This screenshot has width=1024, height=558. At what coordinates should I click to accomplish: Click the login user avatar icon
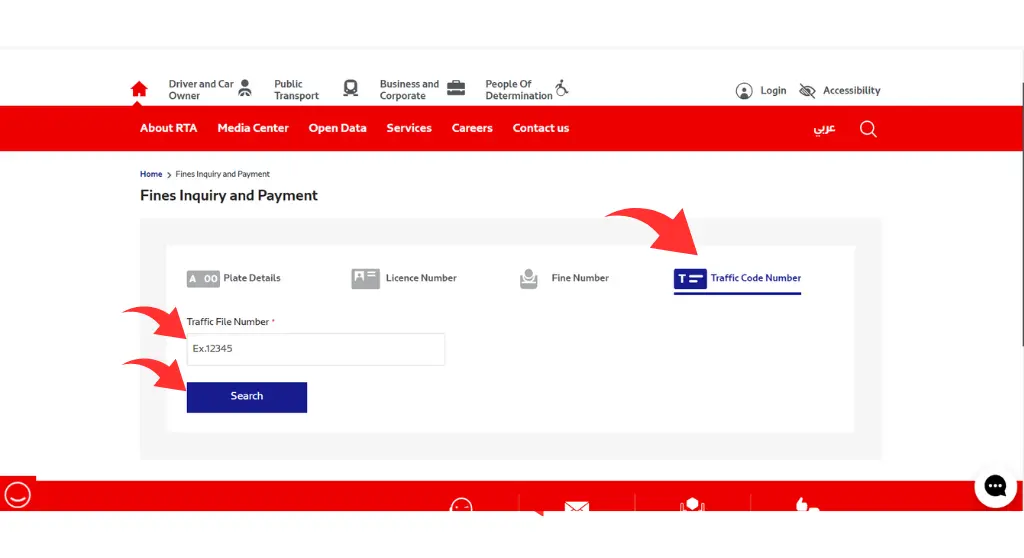pos(744,91)
